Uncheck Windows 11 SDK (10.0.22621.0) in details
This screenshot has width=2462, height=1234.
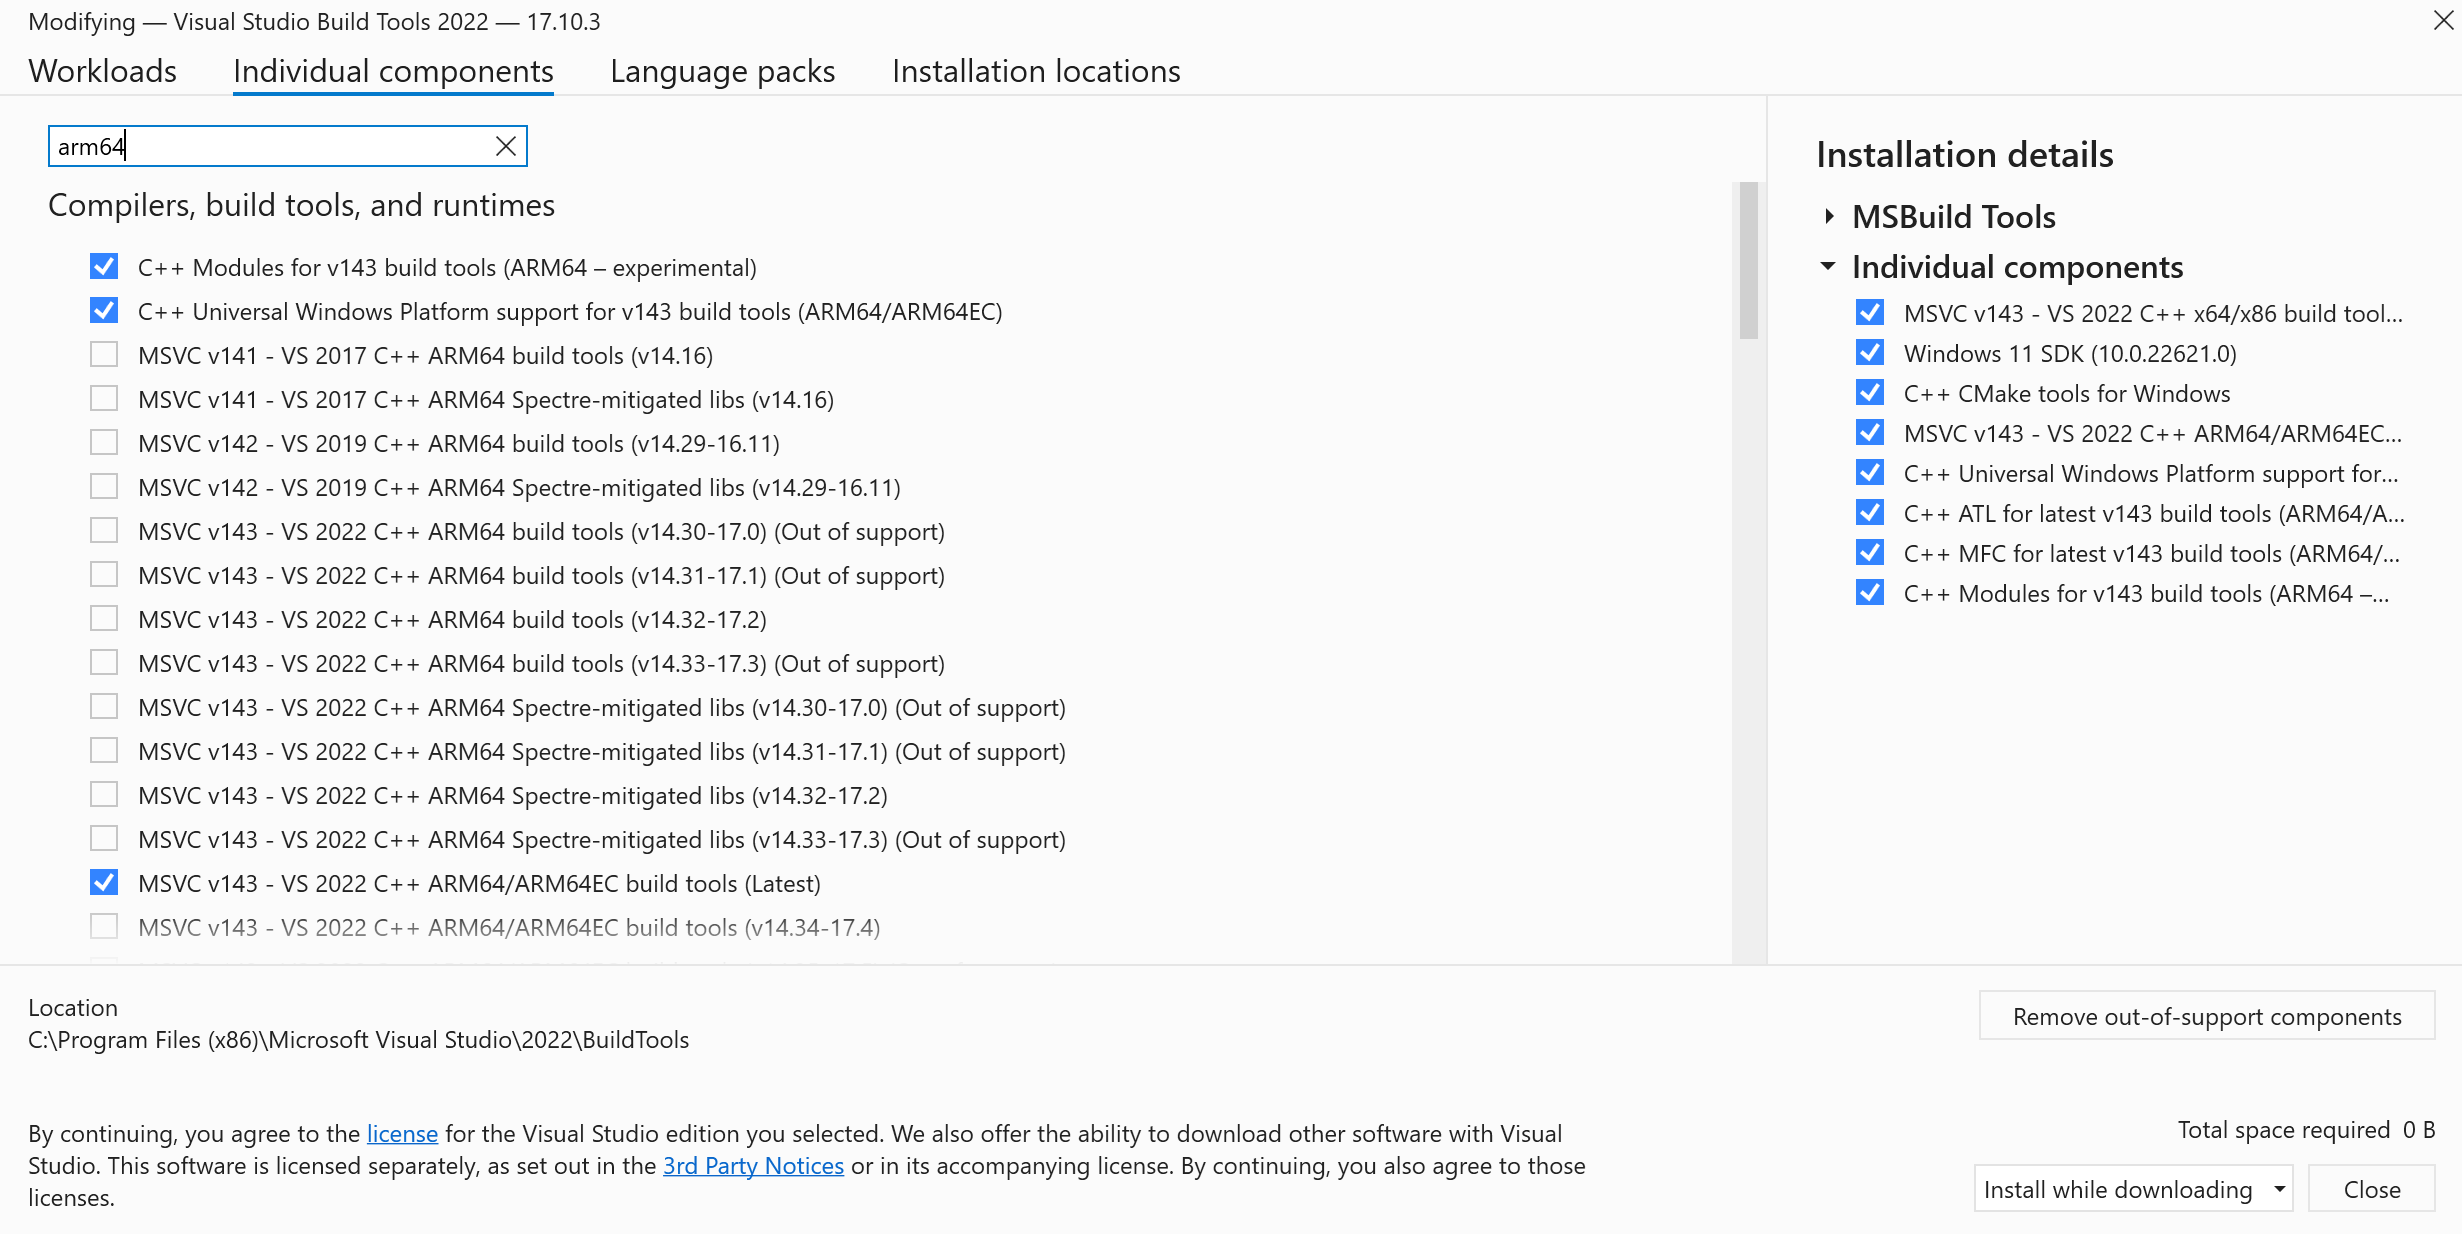1870,353
